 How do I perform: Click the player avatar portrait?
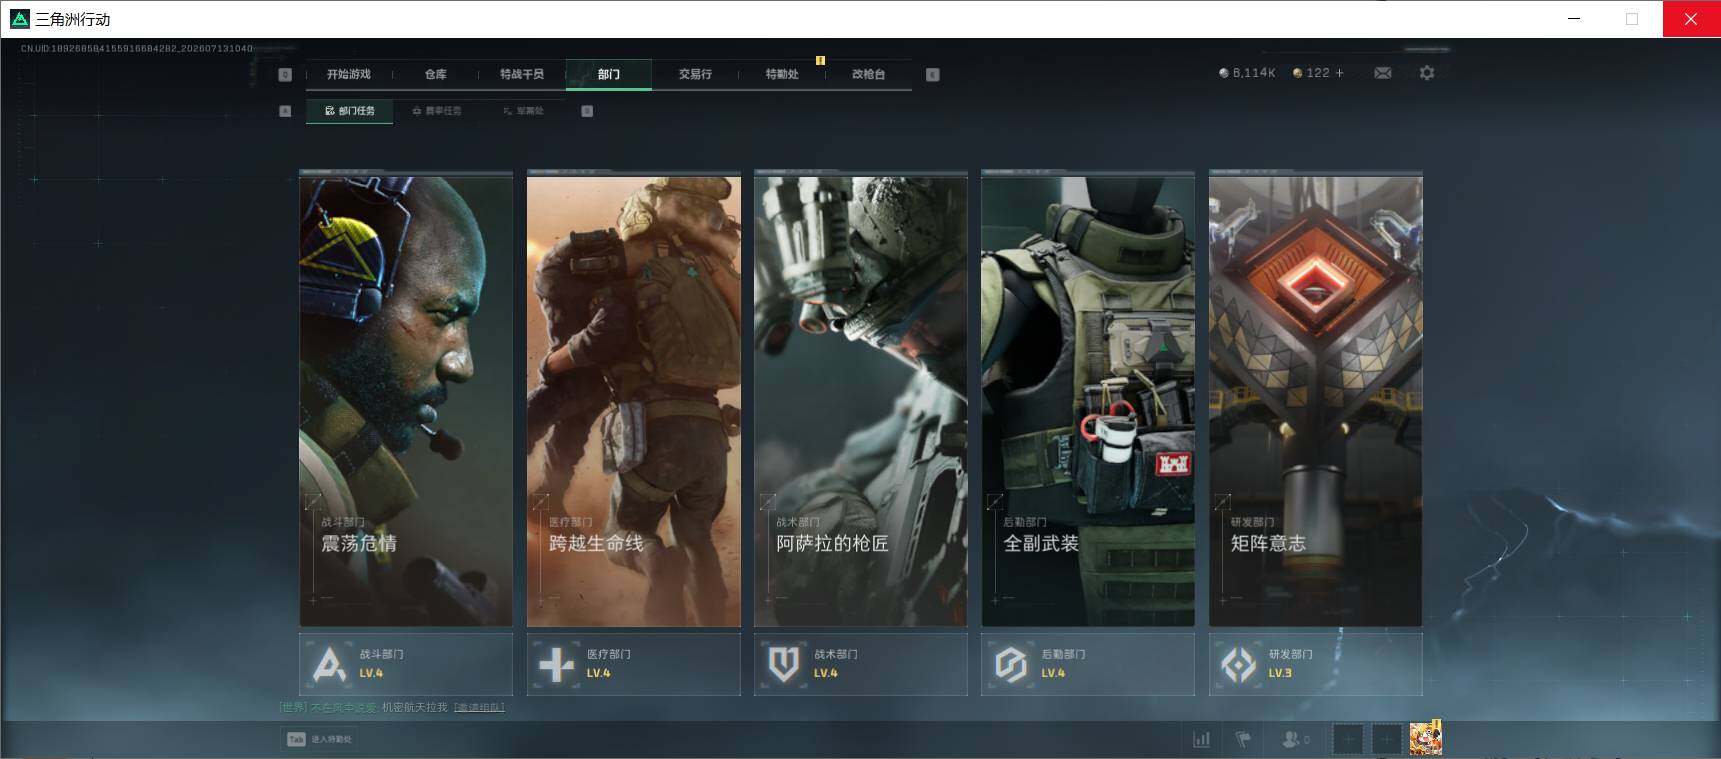(x=1425, y=738)
